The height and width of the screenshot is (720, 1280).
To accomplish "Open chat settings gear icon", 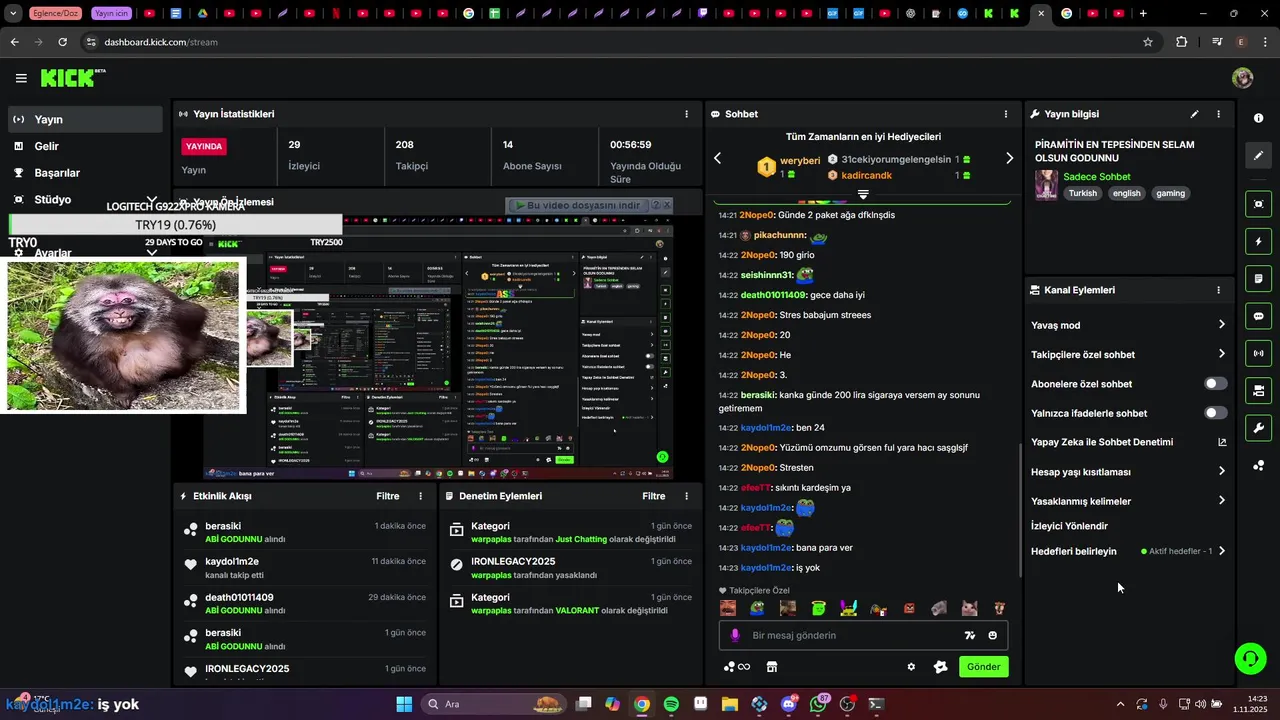I will click(x=911, y=667).
